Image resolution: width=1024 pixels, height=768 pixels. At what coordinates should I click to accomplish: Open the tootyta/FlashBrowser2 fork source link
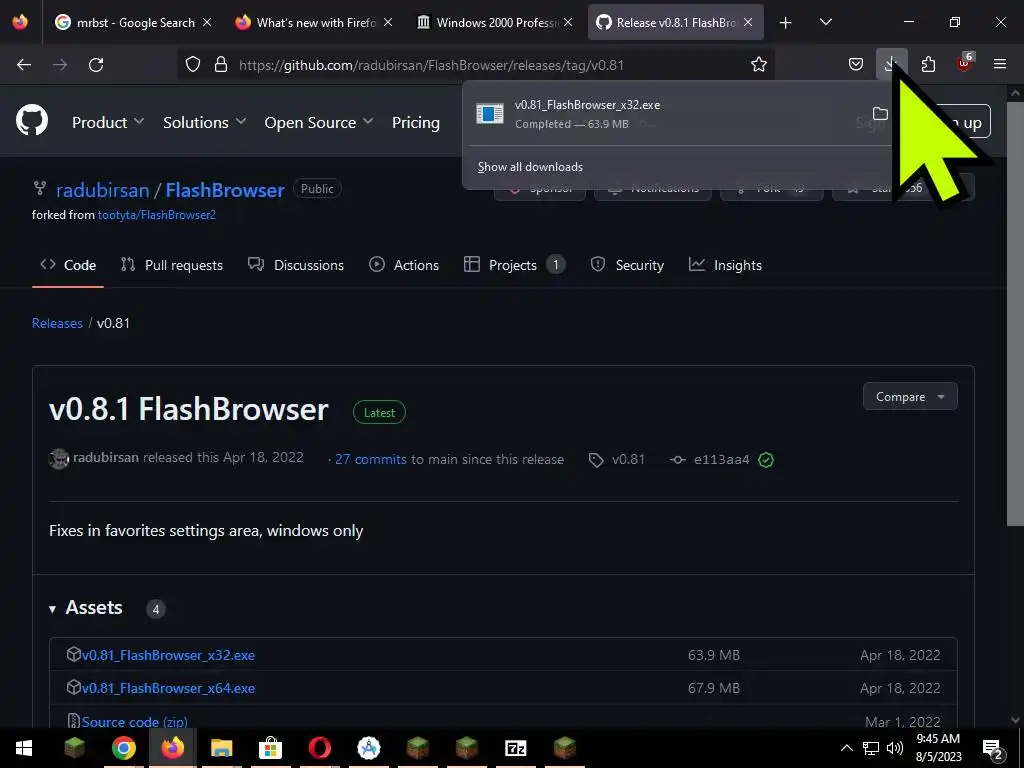157,215
